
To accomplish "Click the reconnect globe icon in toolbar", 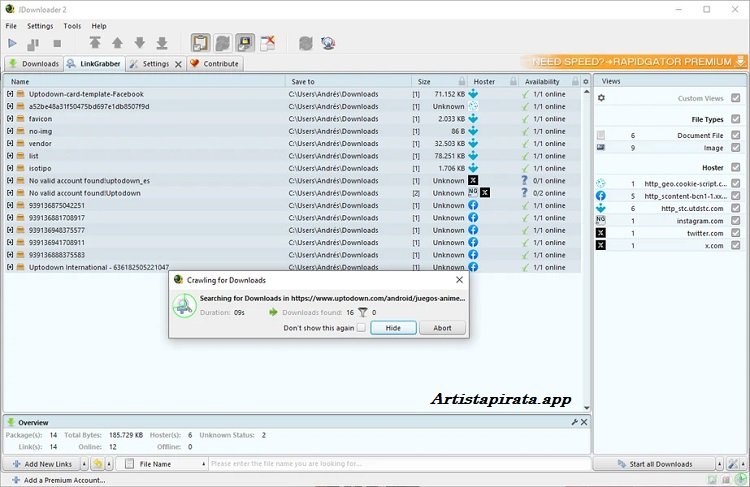I will (328, 43).
